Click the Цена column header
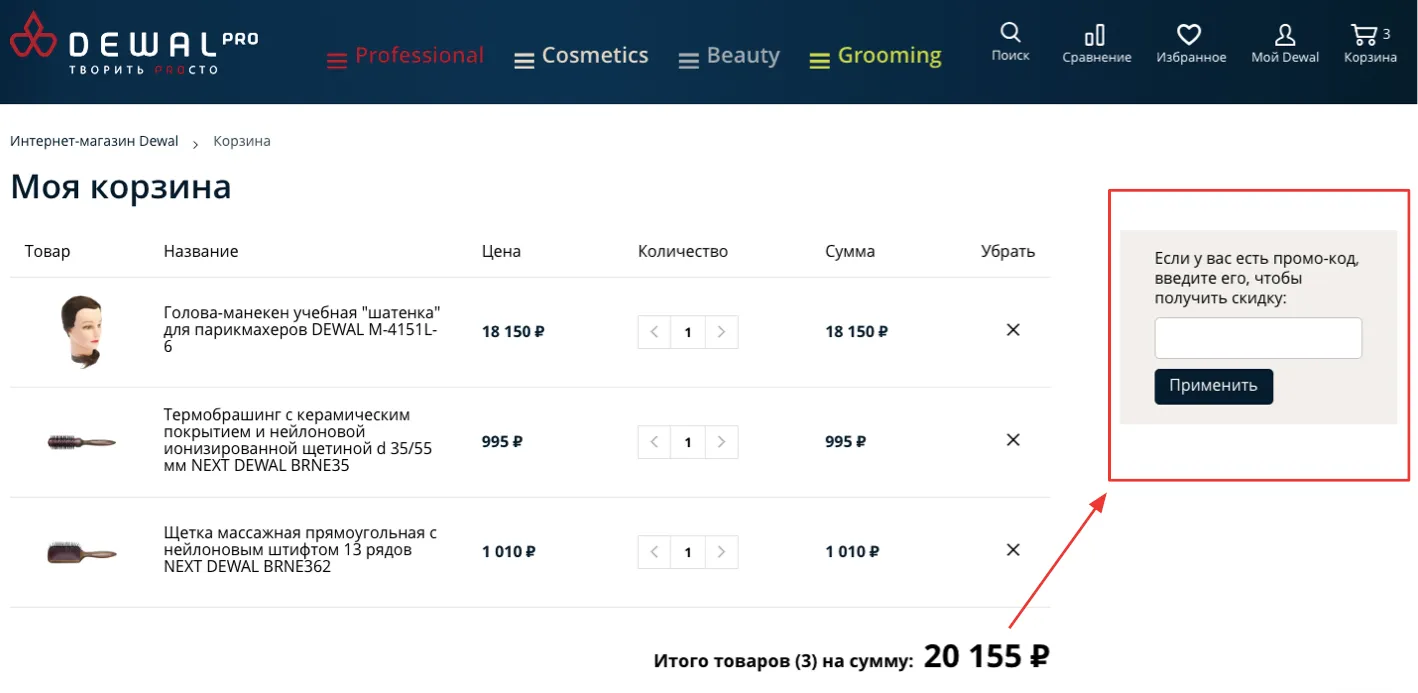The image size is (1418, 693). pos(501,251)
